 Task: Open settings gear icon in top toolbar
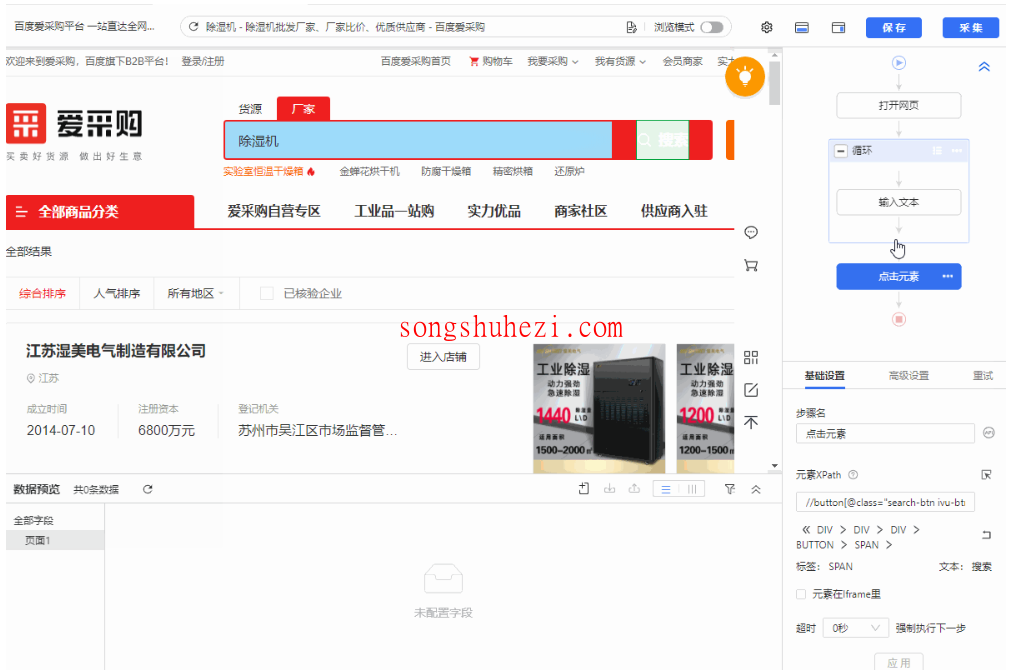[766, 27]
